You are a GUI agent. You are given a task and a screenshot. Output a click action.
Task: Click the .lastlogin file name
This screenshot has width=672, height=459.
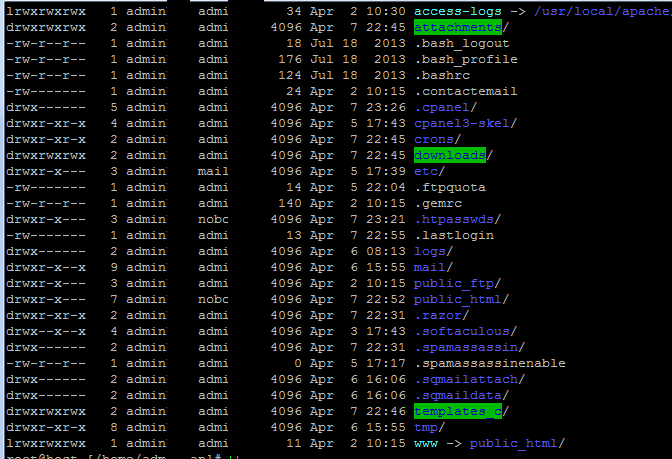pos(454,235)
